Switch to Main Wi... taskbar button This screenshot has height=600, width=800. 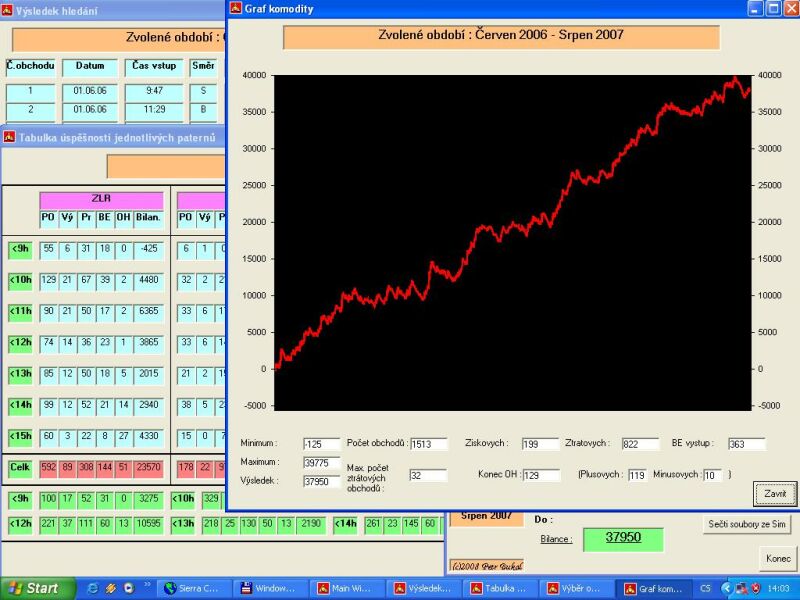[x=347, y=588]
